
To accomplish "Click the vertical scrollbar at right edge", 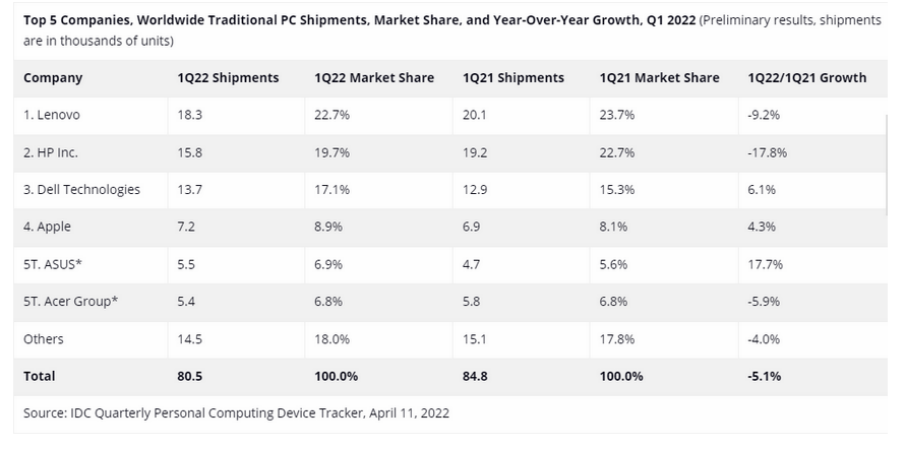I will tap(887, 164).
